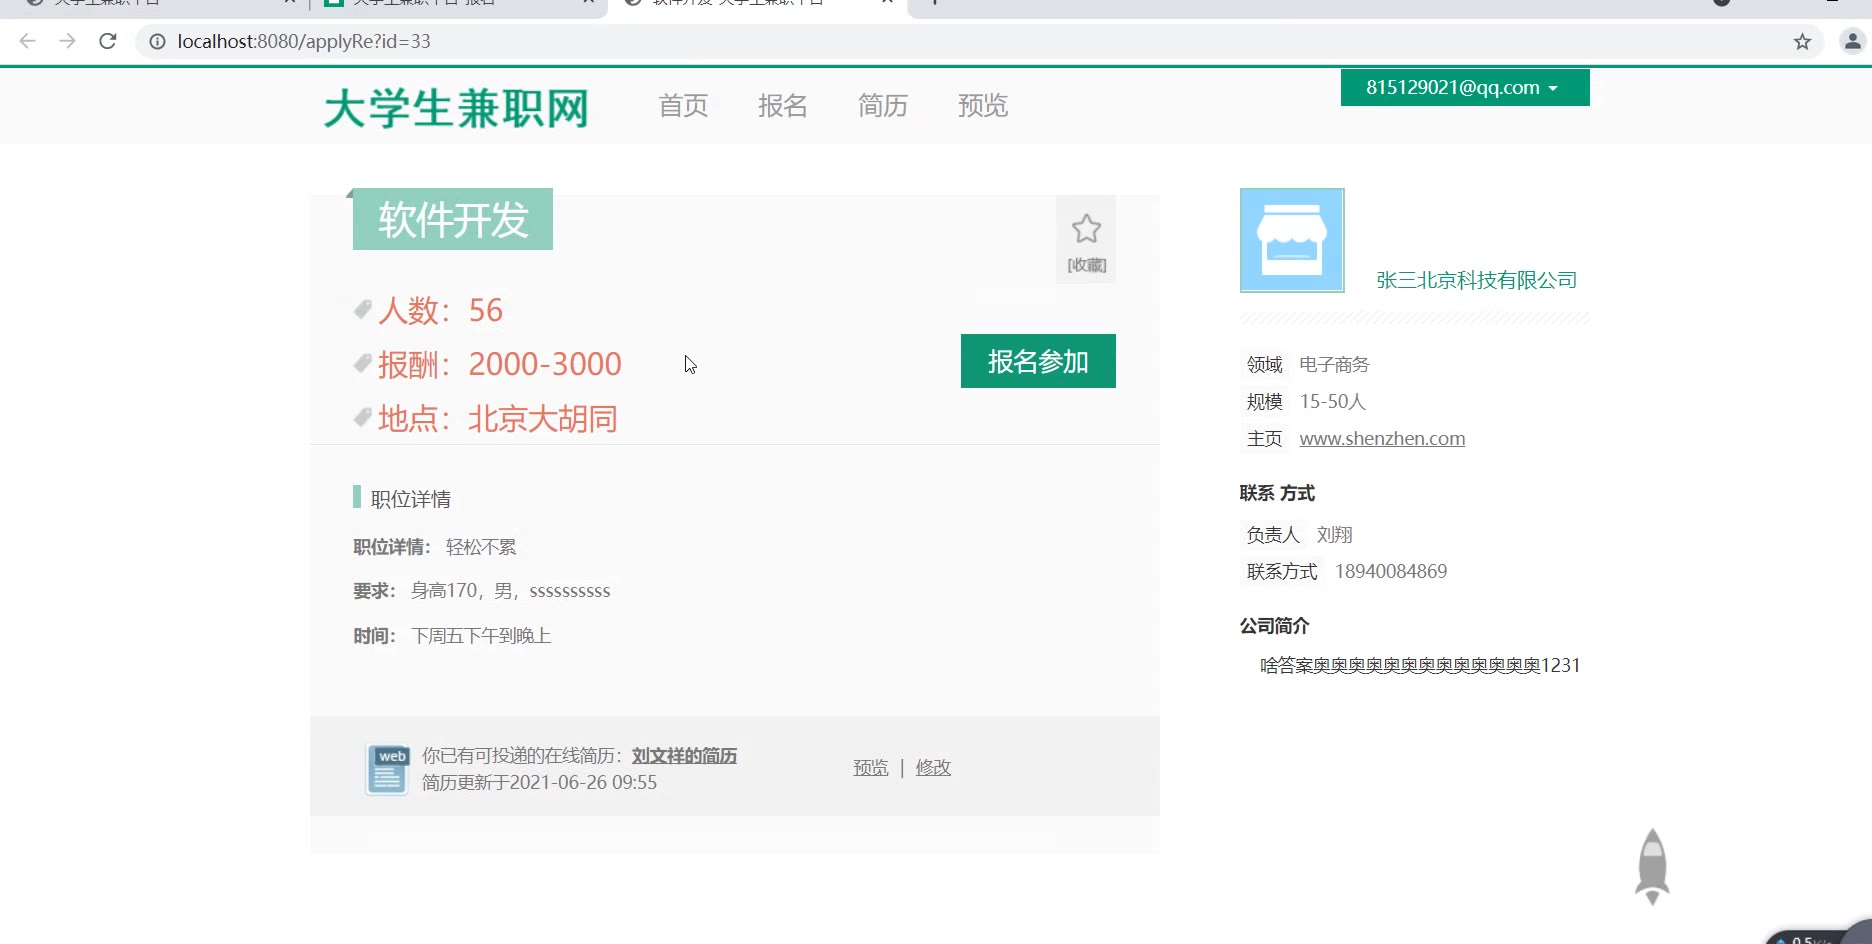Click the company storefront logo image
The height and width of the screenshot is (944, 1872).
(x=1292, y=241)
